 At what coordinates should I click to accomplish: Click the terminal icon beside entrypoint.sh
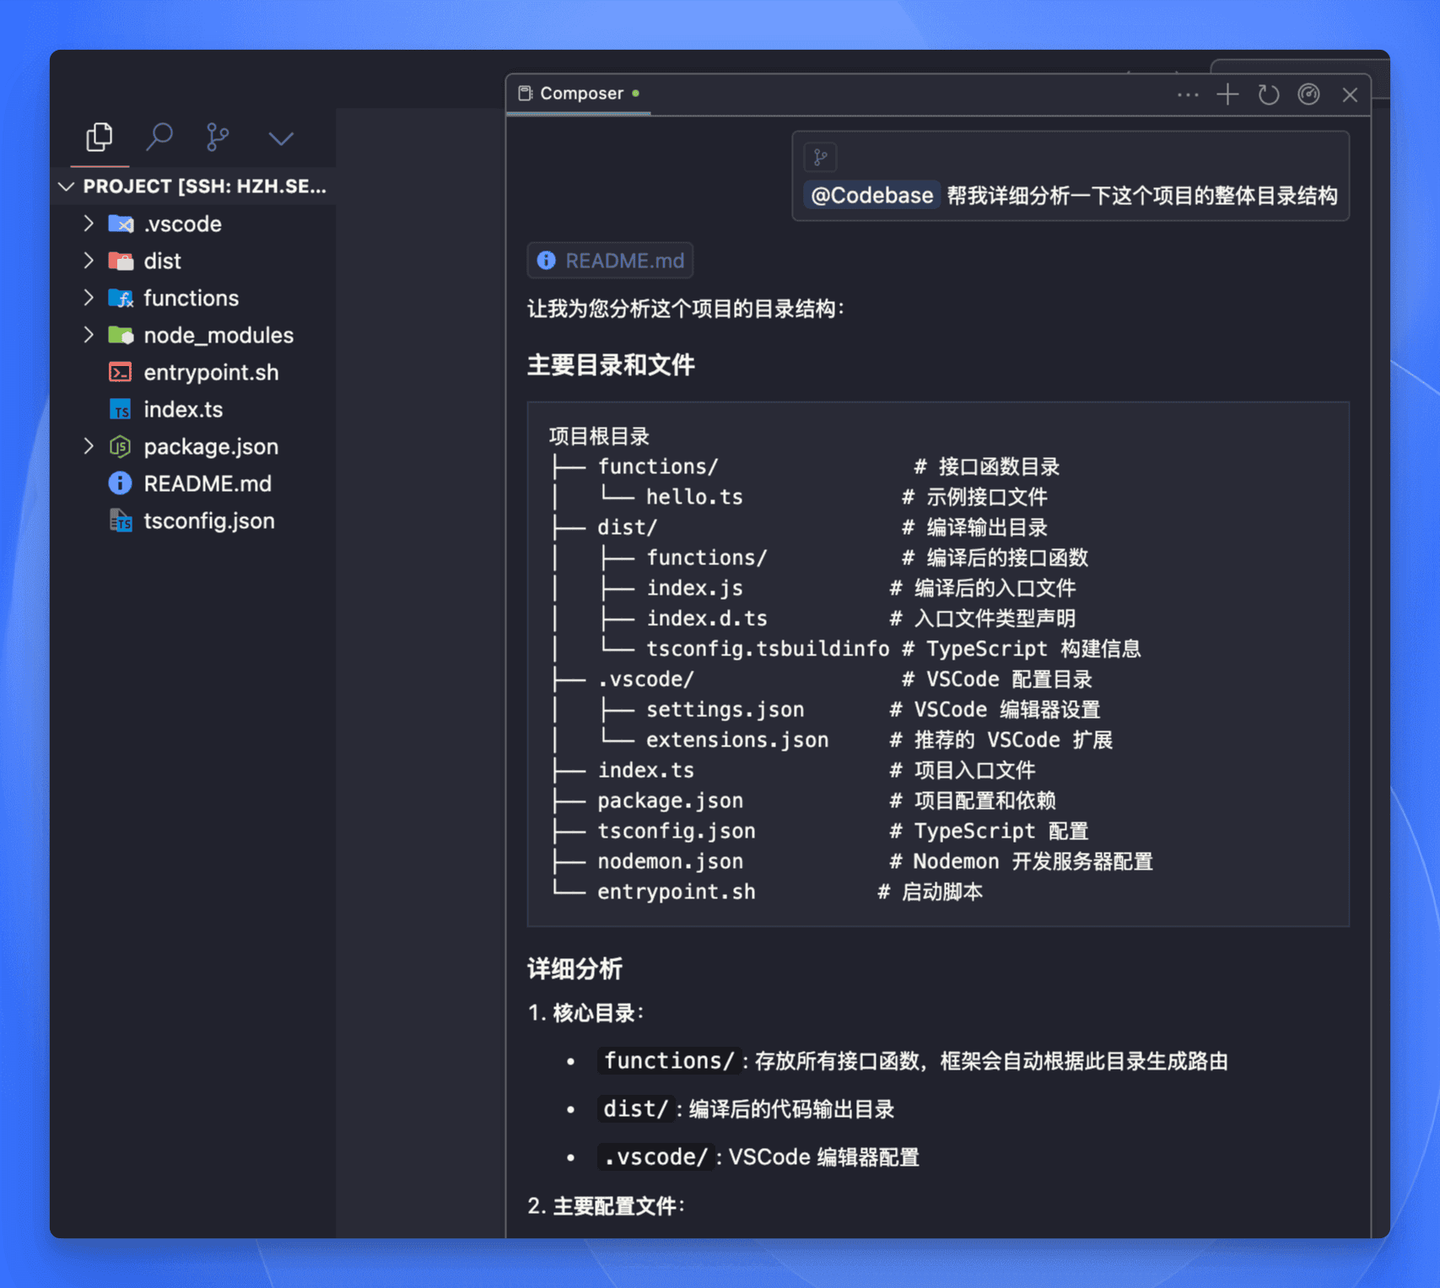click(120, 372)
